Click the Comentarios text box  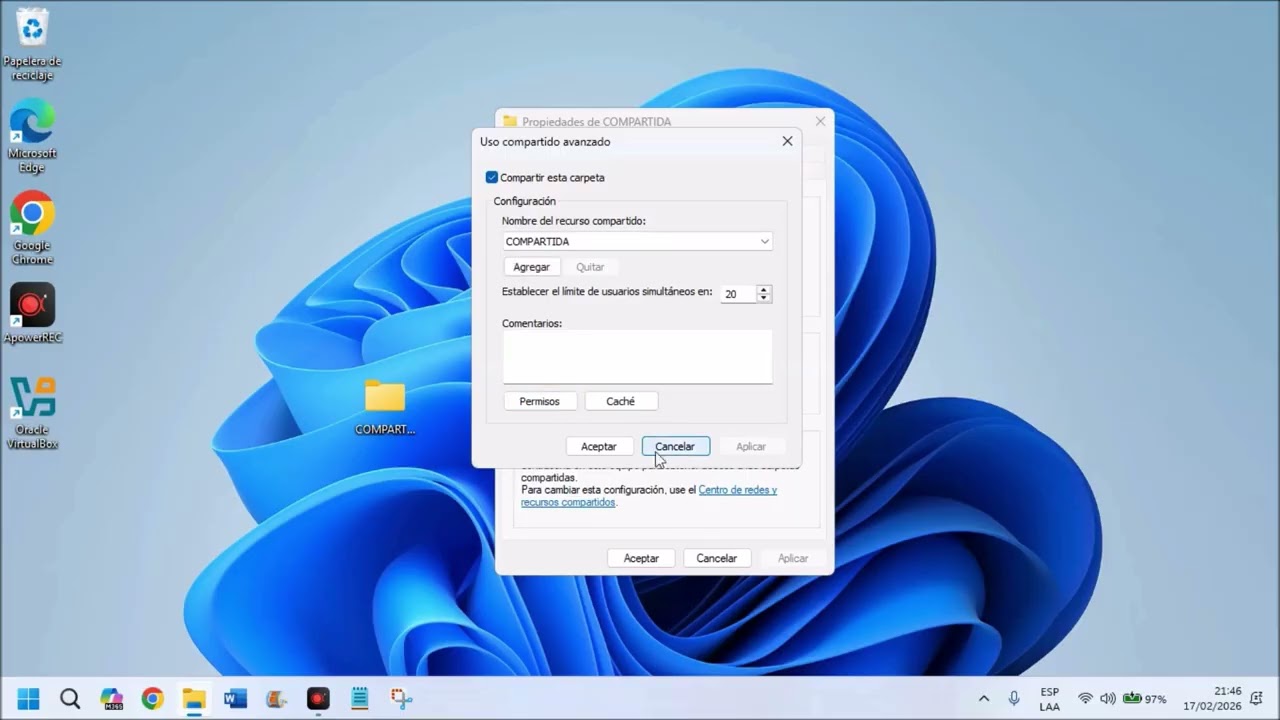[x=637, y=356]
